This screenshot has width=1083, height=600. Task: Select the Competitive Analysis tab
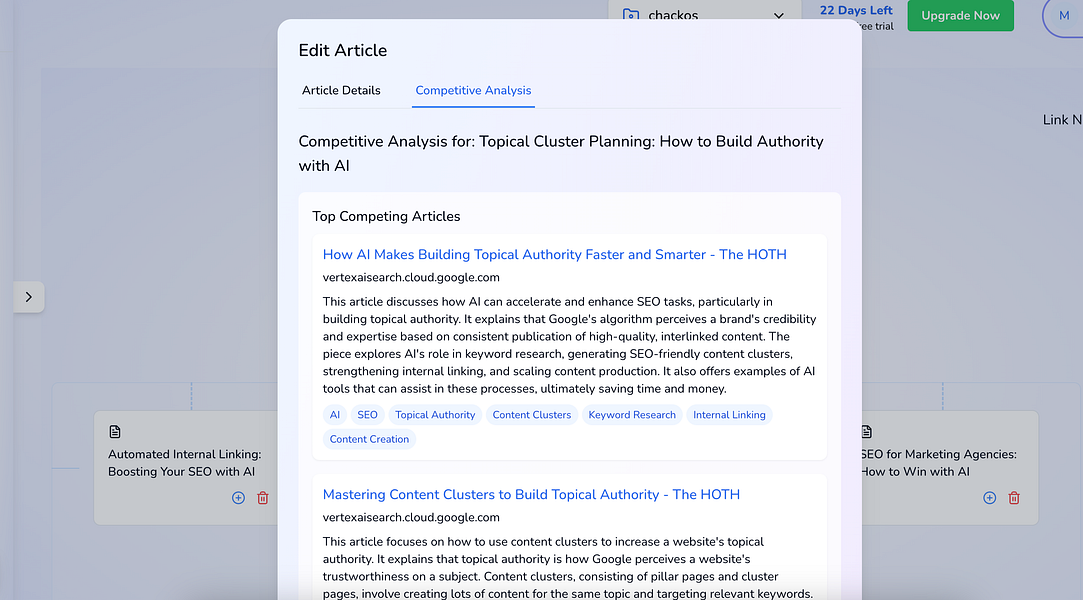point(473,90)
